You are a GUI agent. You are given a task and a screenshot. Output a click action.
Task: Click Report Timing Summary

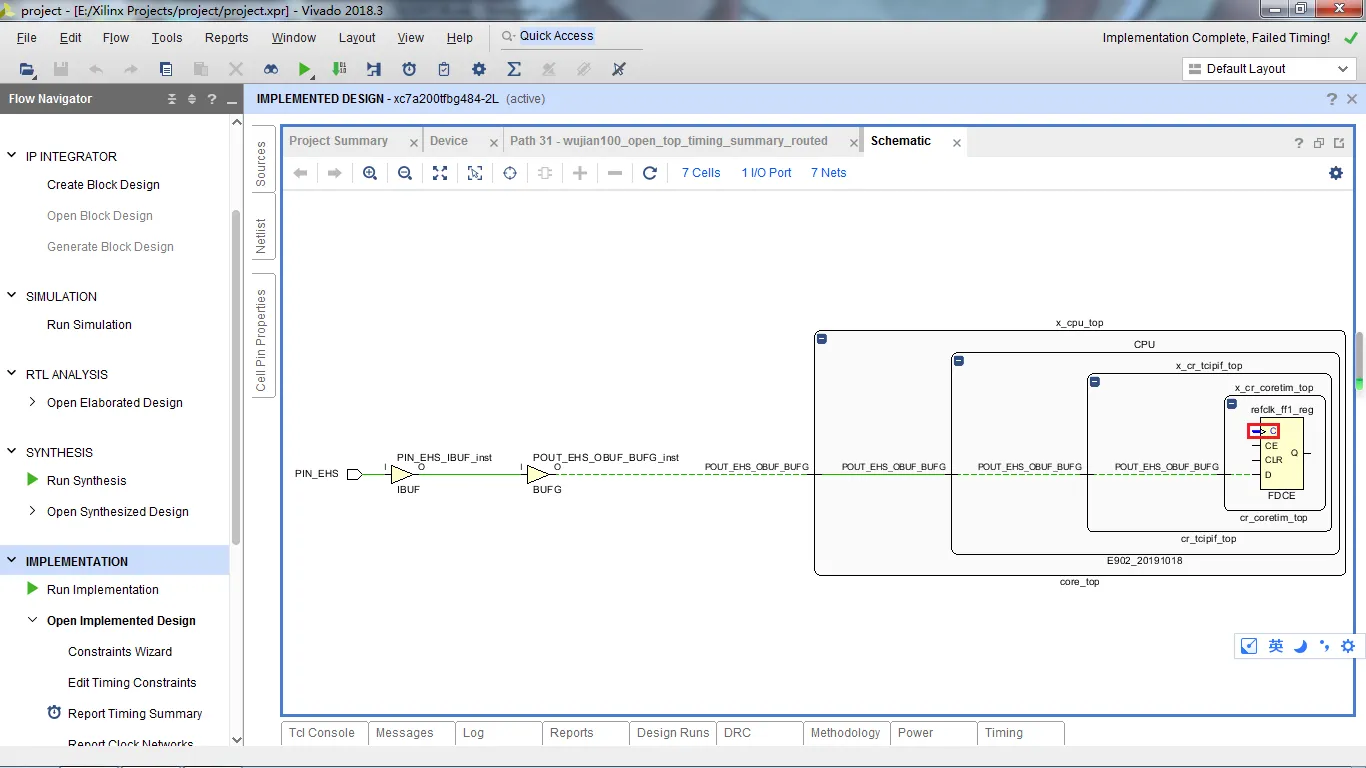pos(135,714)
